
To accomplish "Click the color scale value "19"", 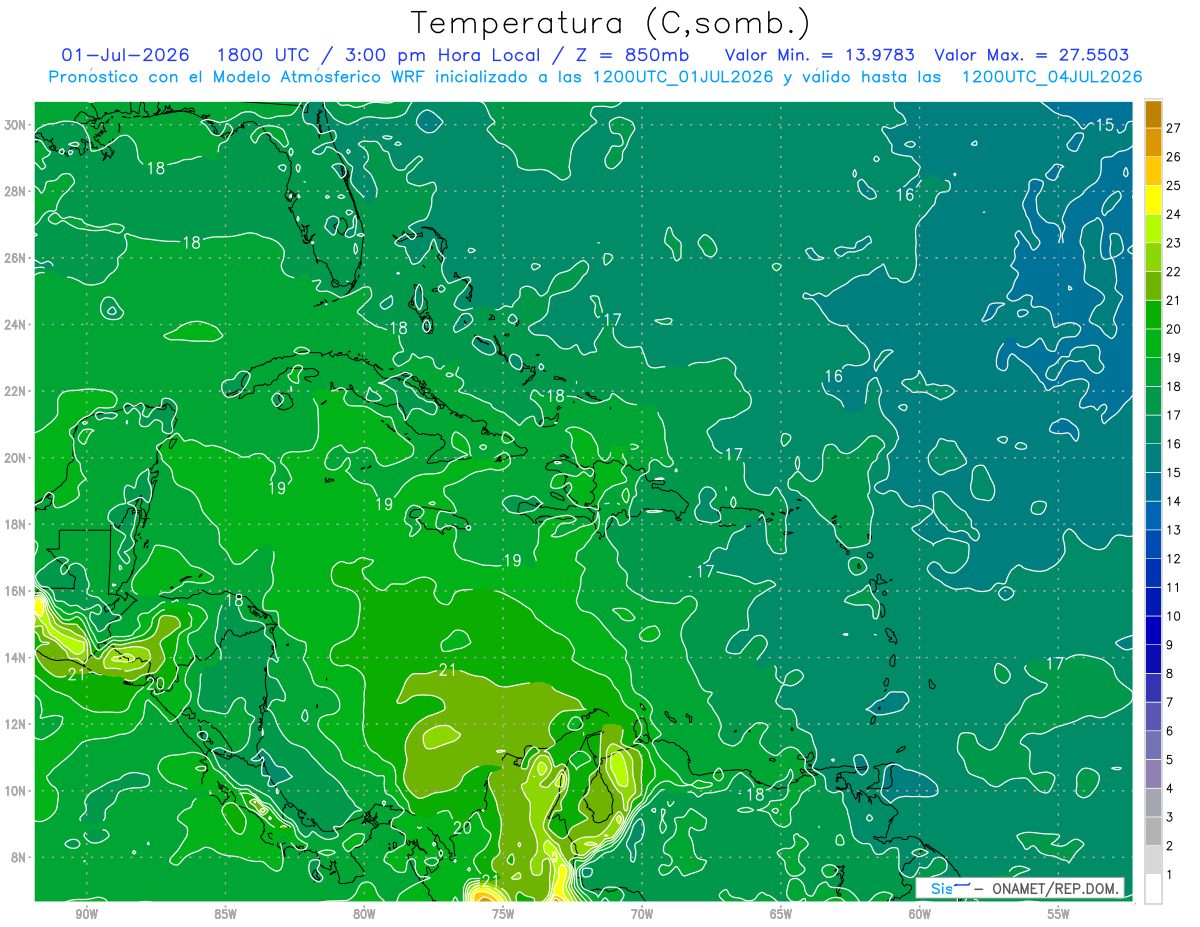I will click(1174, 357).
